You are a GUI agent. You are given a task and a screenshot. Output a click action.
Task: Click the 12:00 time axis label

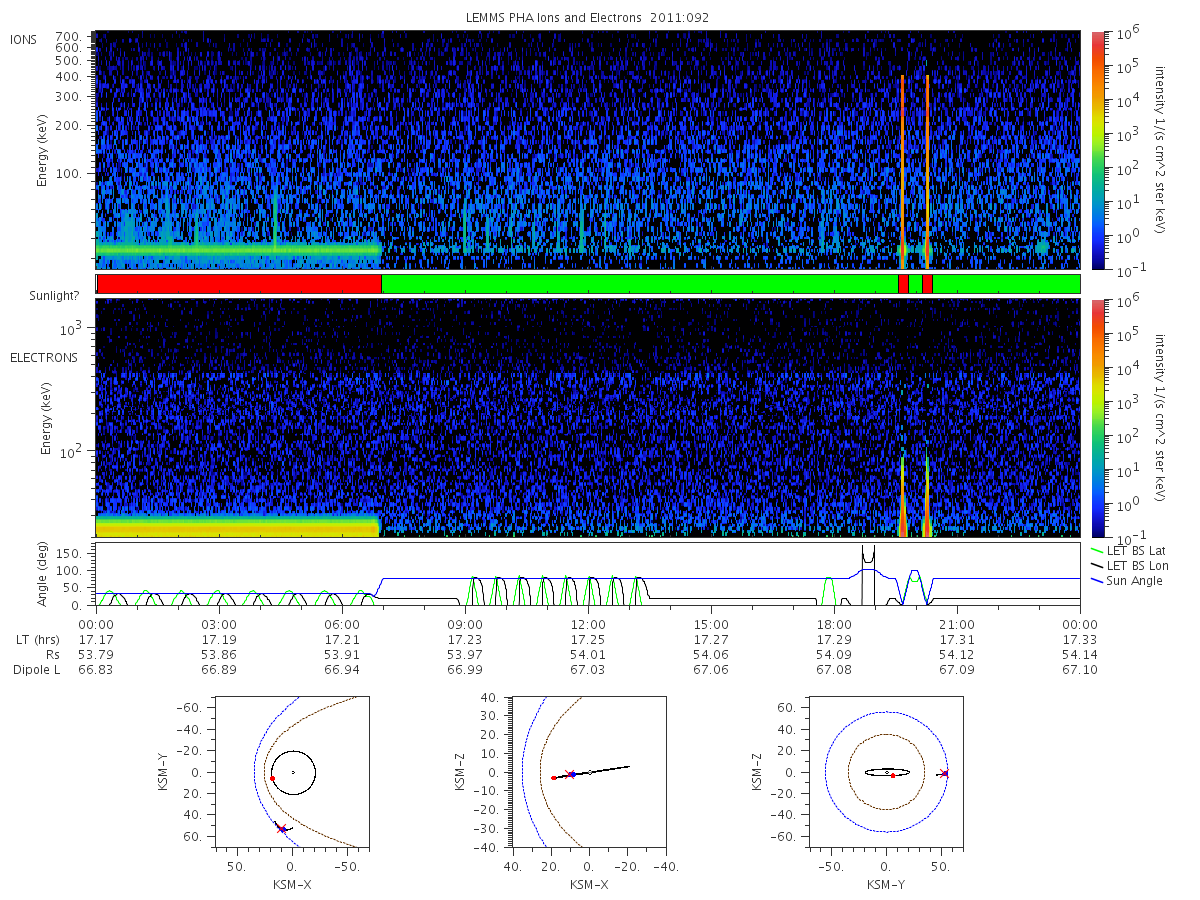coord(588,623)
